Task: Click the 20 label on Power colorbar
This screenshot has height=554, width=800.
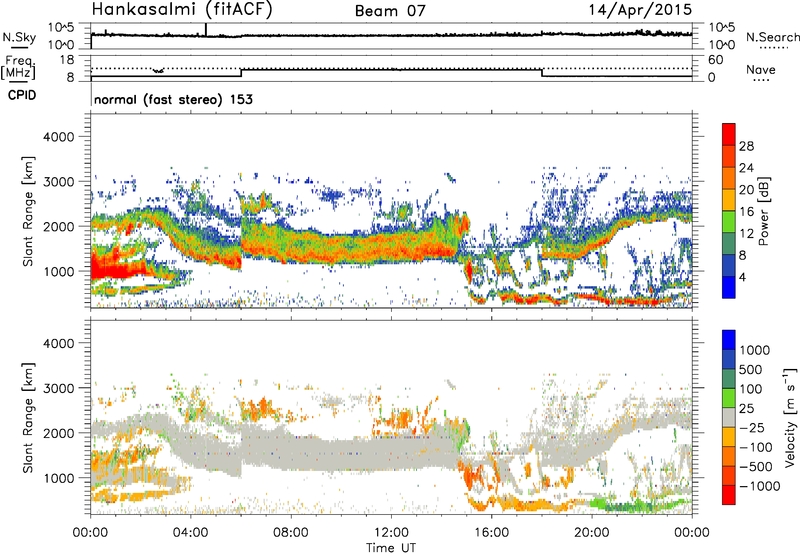Action: point(746,190)
